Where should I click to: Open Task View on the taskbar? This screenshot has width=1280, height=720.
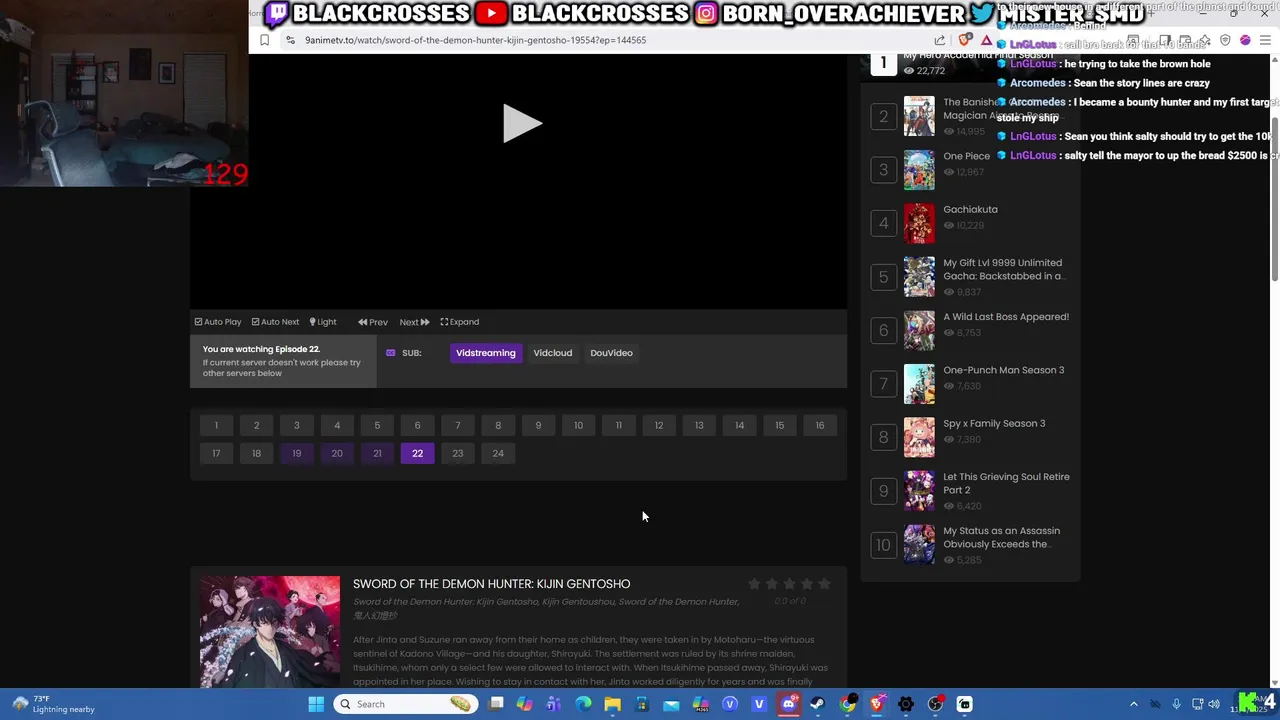496,704
